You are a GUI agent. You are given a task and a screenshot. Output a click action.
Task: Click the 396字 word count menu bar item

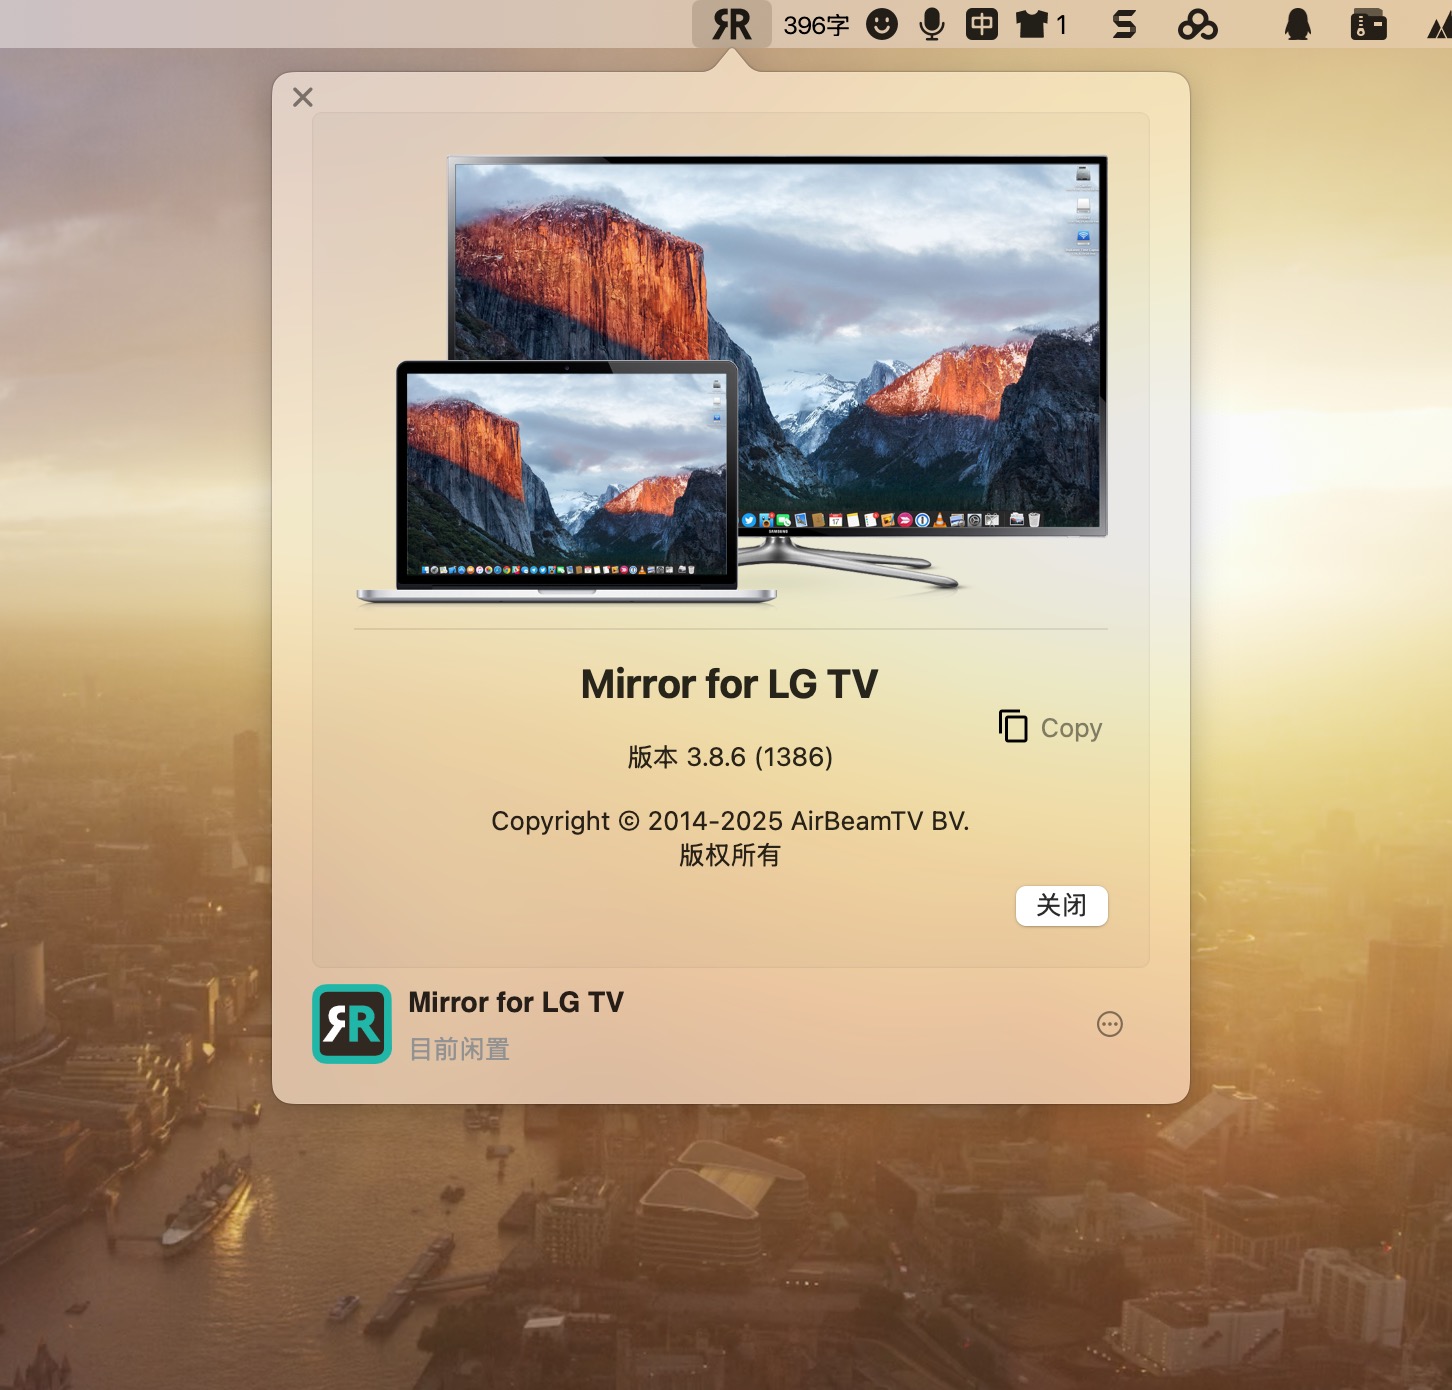(x=816, y=25)
